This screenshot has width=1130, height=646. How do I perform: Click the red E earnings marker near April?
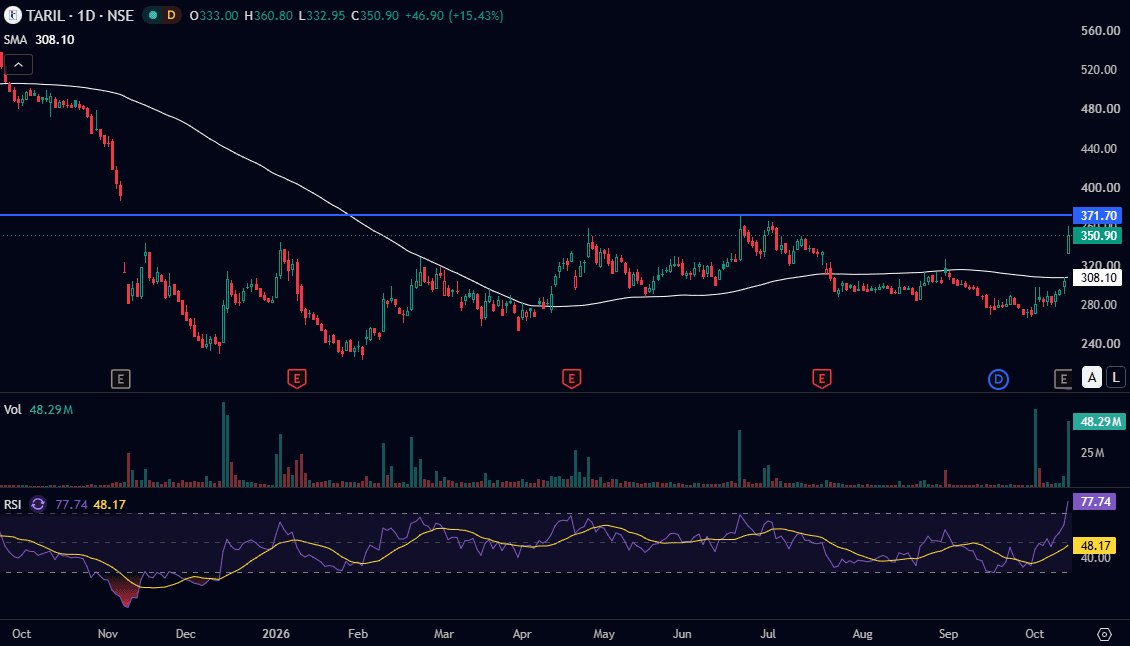571,379
